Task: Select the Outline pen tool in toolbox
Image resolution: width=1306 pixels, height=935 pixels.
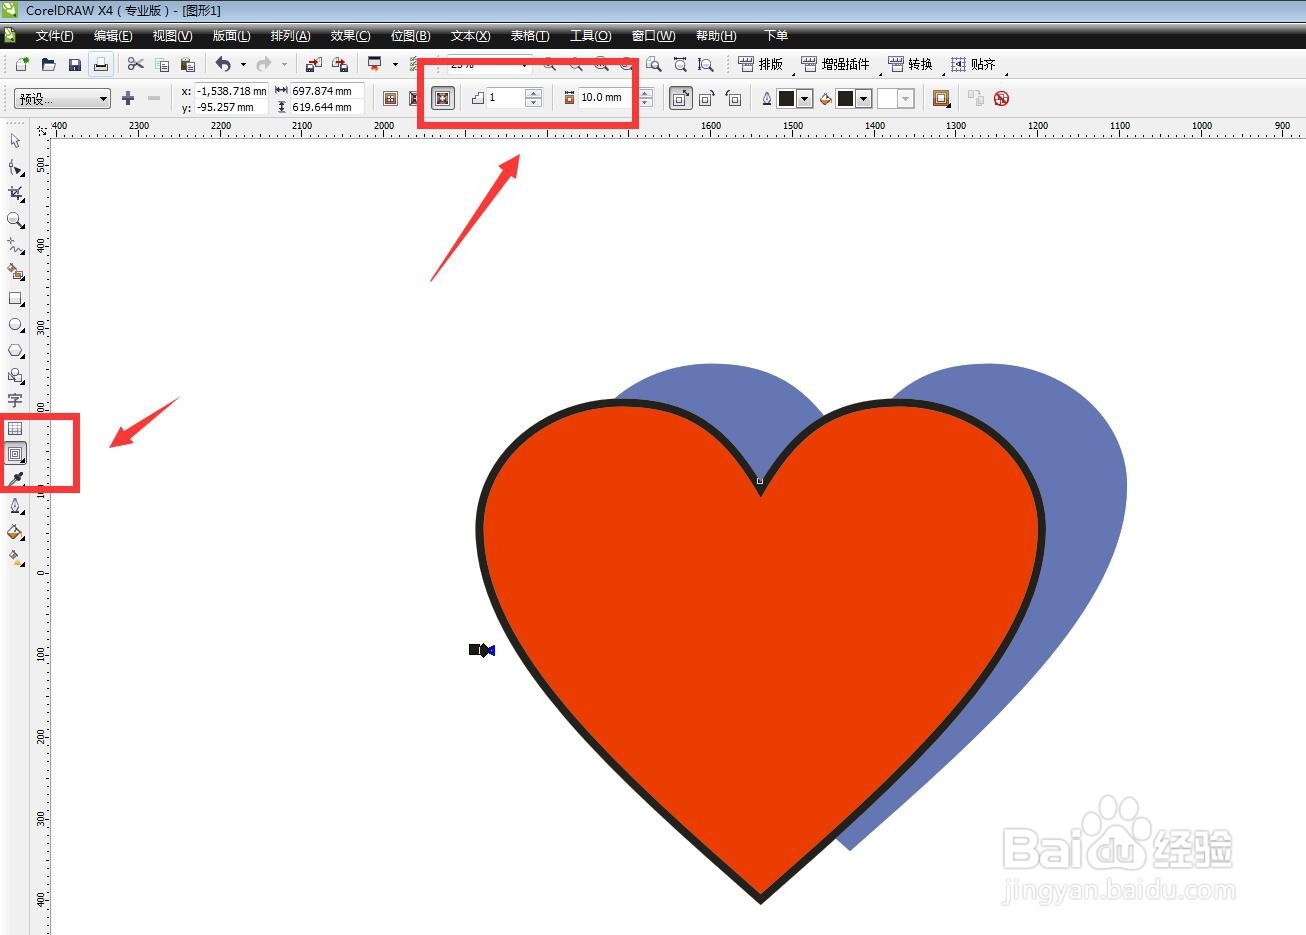Action: pos(15,507)
